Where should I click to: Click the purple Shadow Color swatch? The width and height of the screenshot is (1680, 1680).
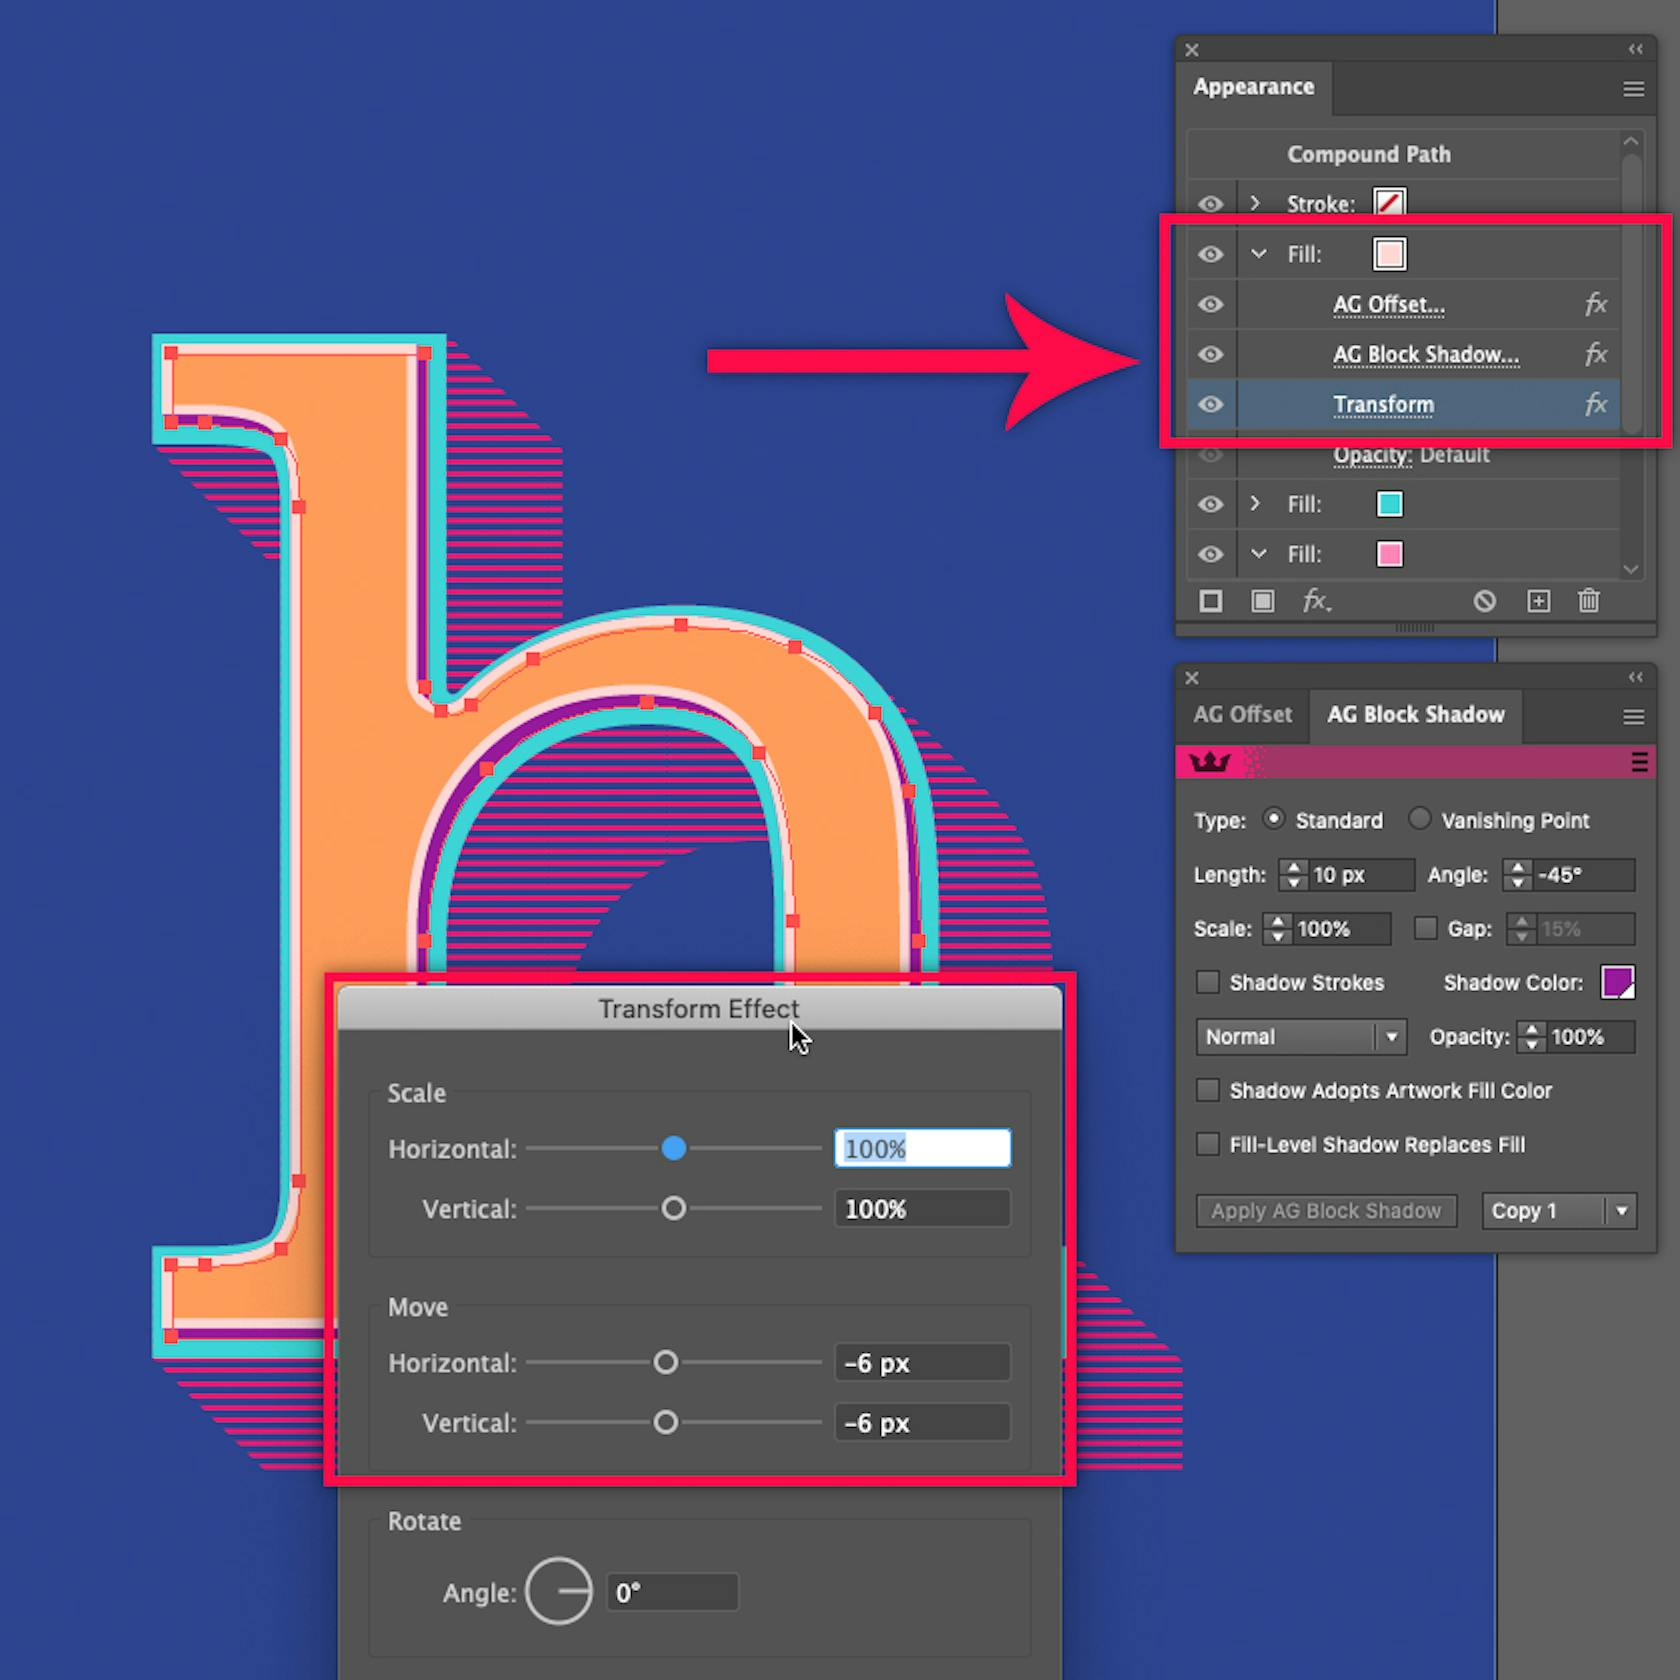[1618, 982]
